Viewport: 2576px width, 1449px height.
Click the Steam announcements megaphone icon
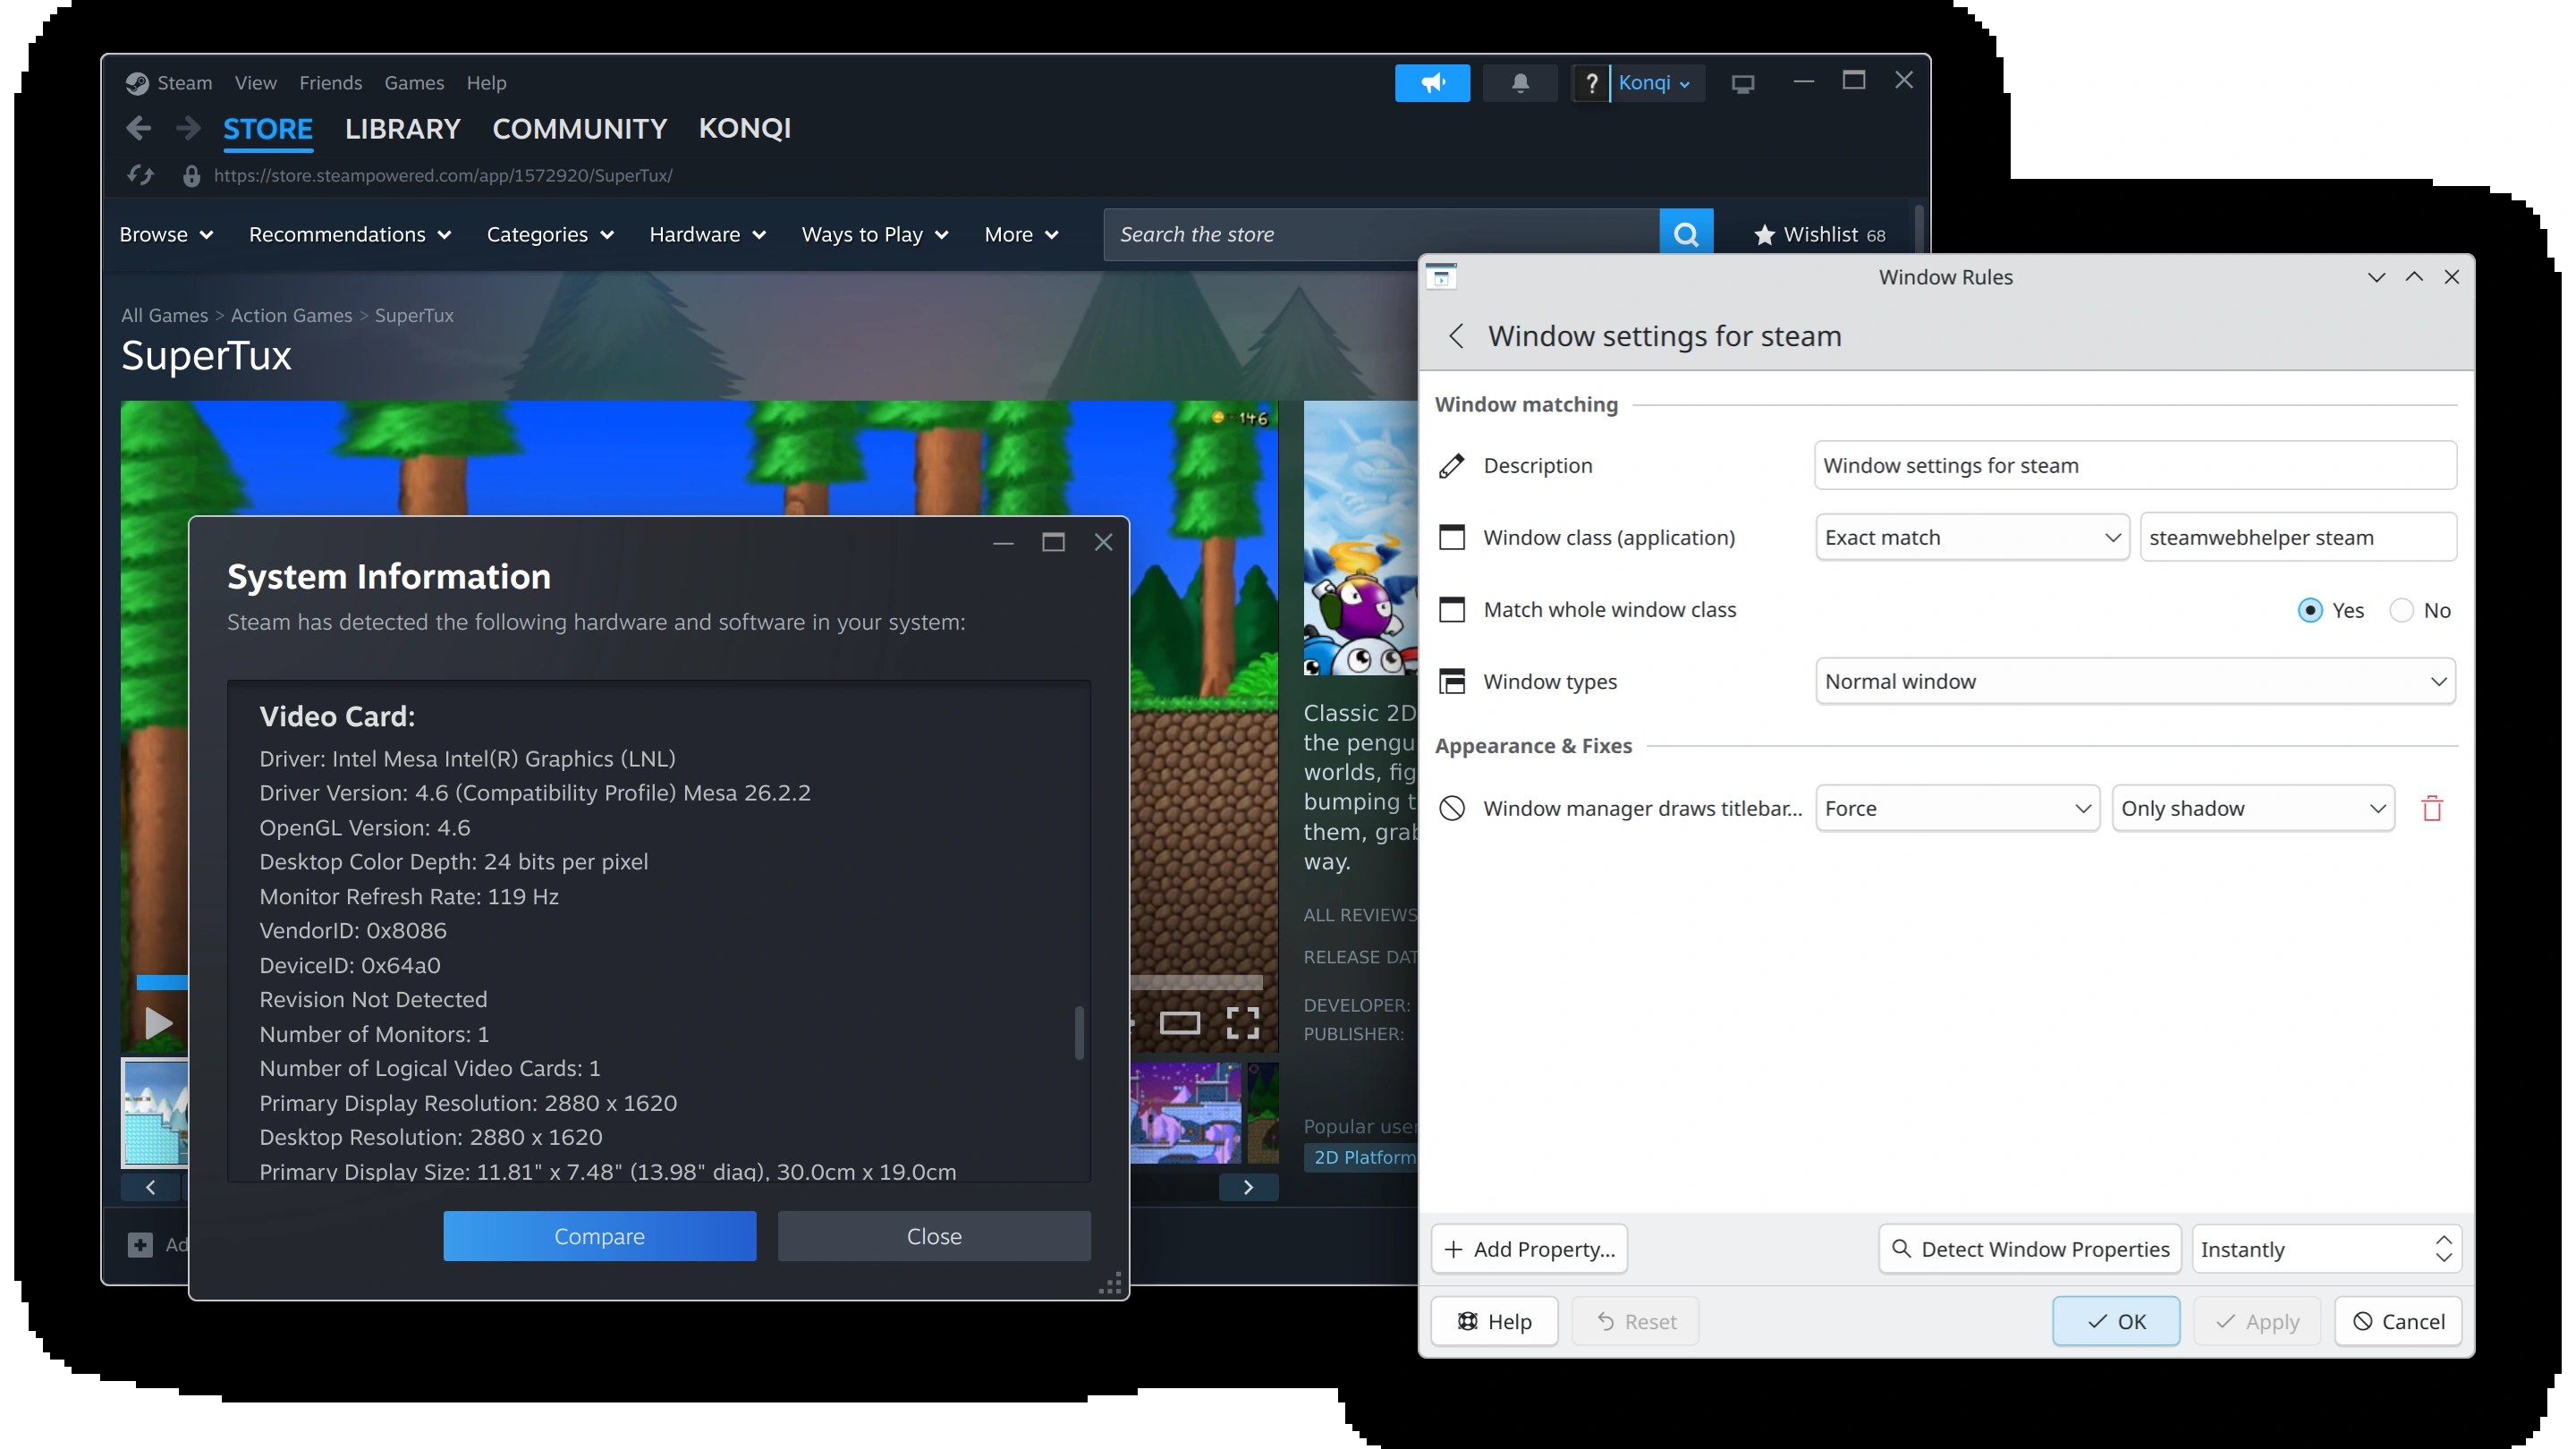click(x=1432, y=83)
